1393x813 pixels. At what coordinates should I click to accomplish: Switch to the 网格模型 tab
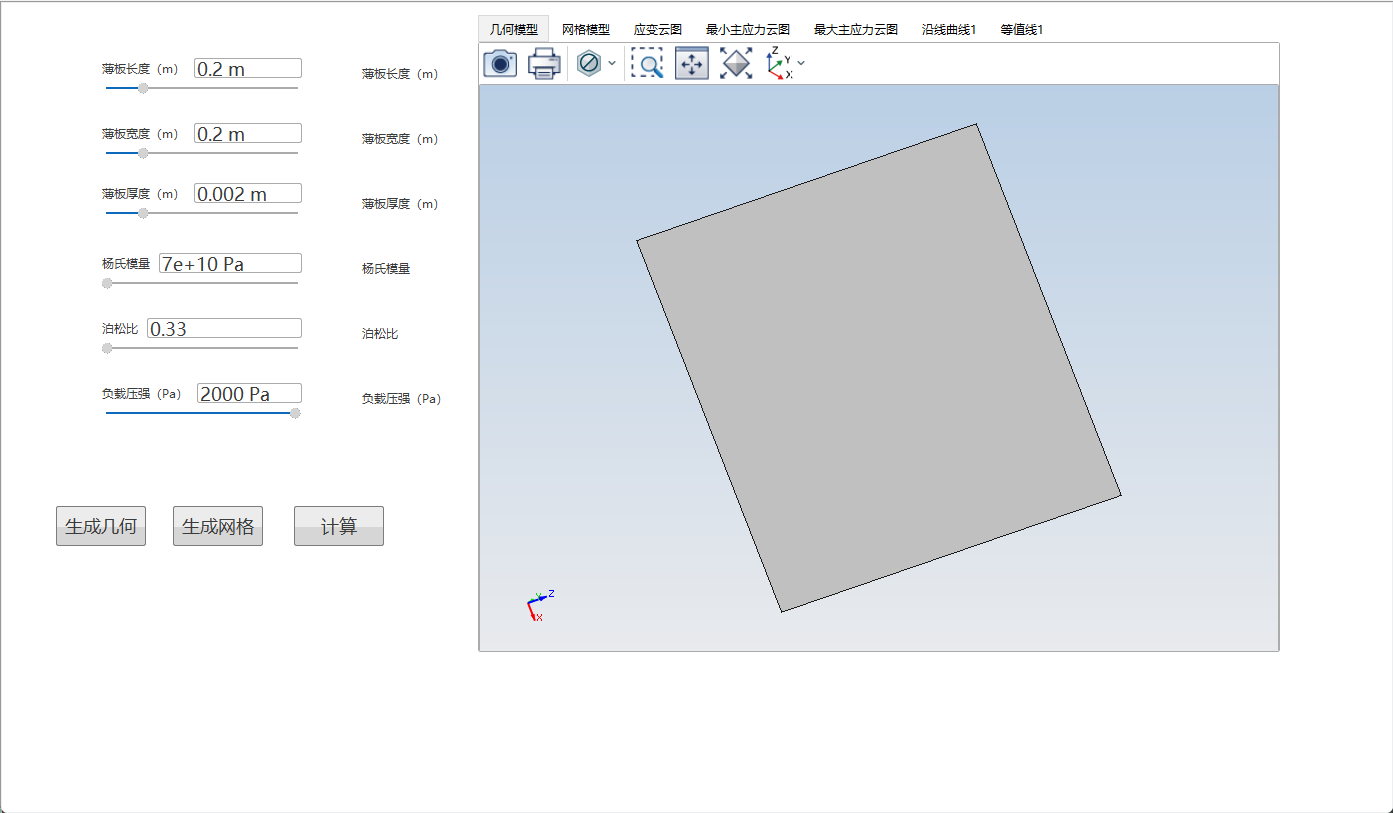click(586, 30)
